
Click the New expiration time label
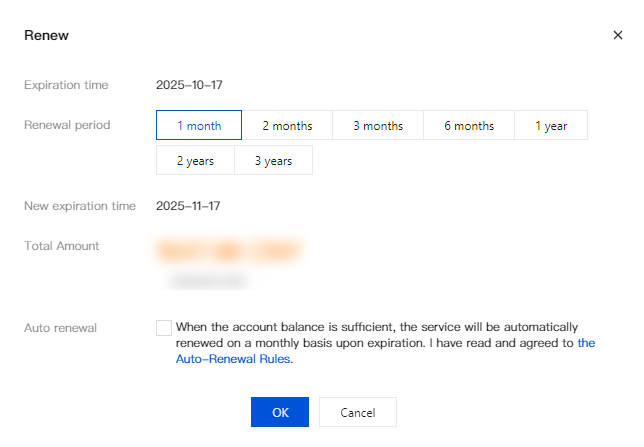(80, 206)
